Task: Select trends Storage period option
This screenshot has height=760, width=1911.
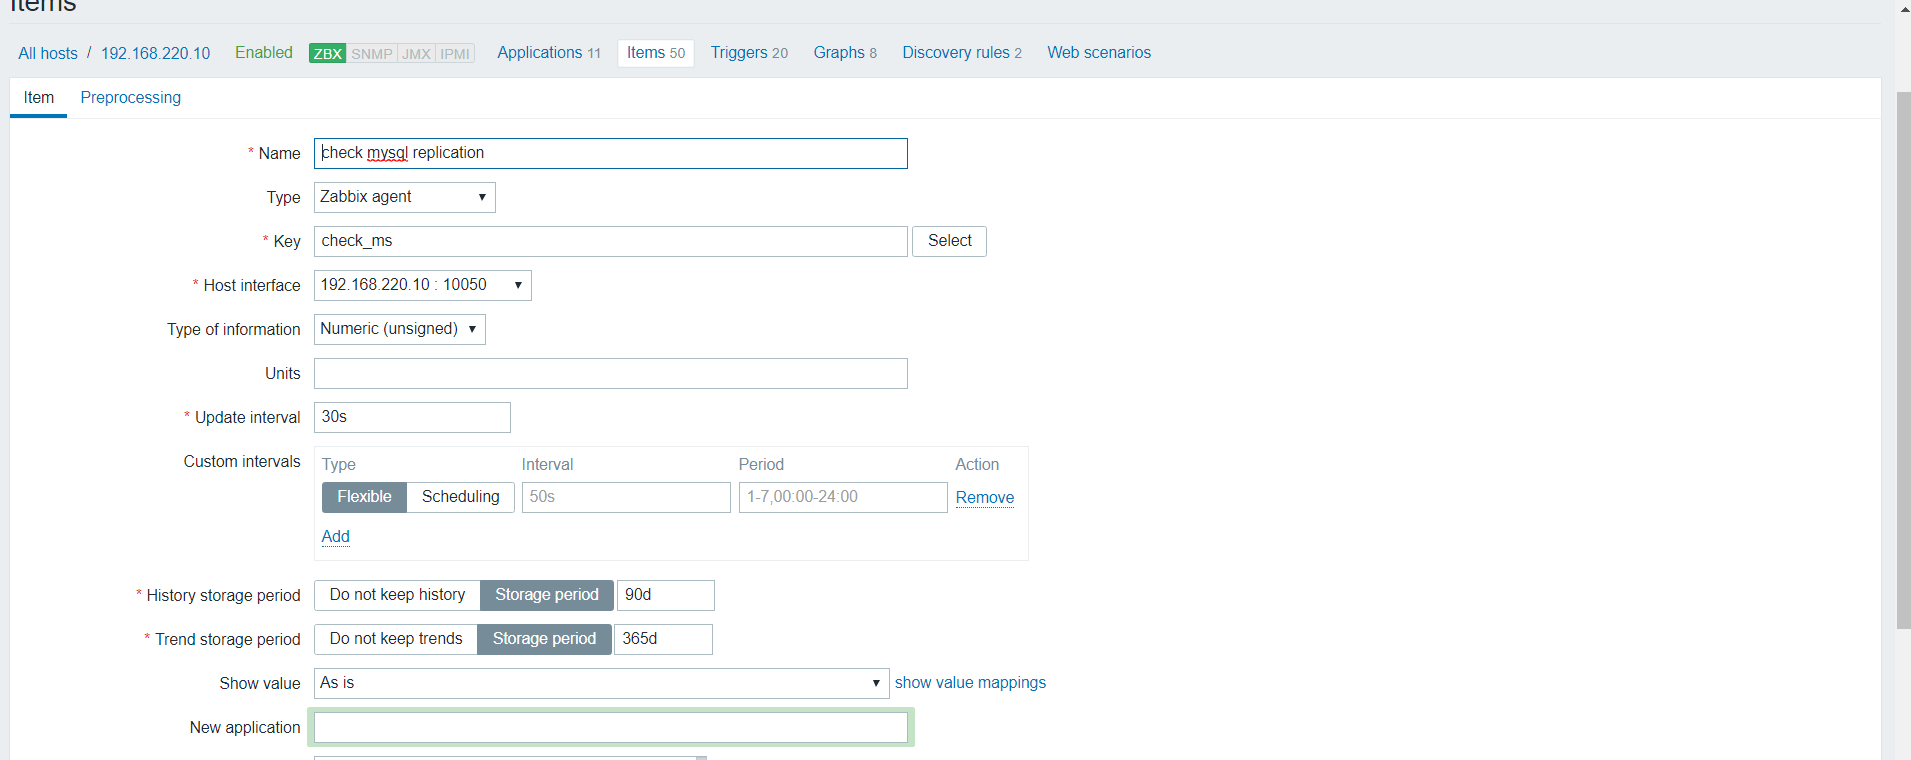Action: 544,639
